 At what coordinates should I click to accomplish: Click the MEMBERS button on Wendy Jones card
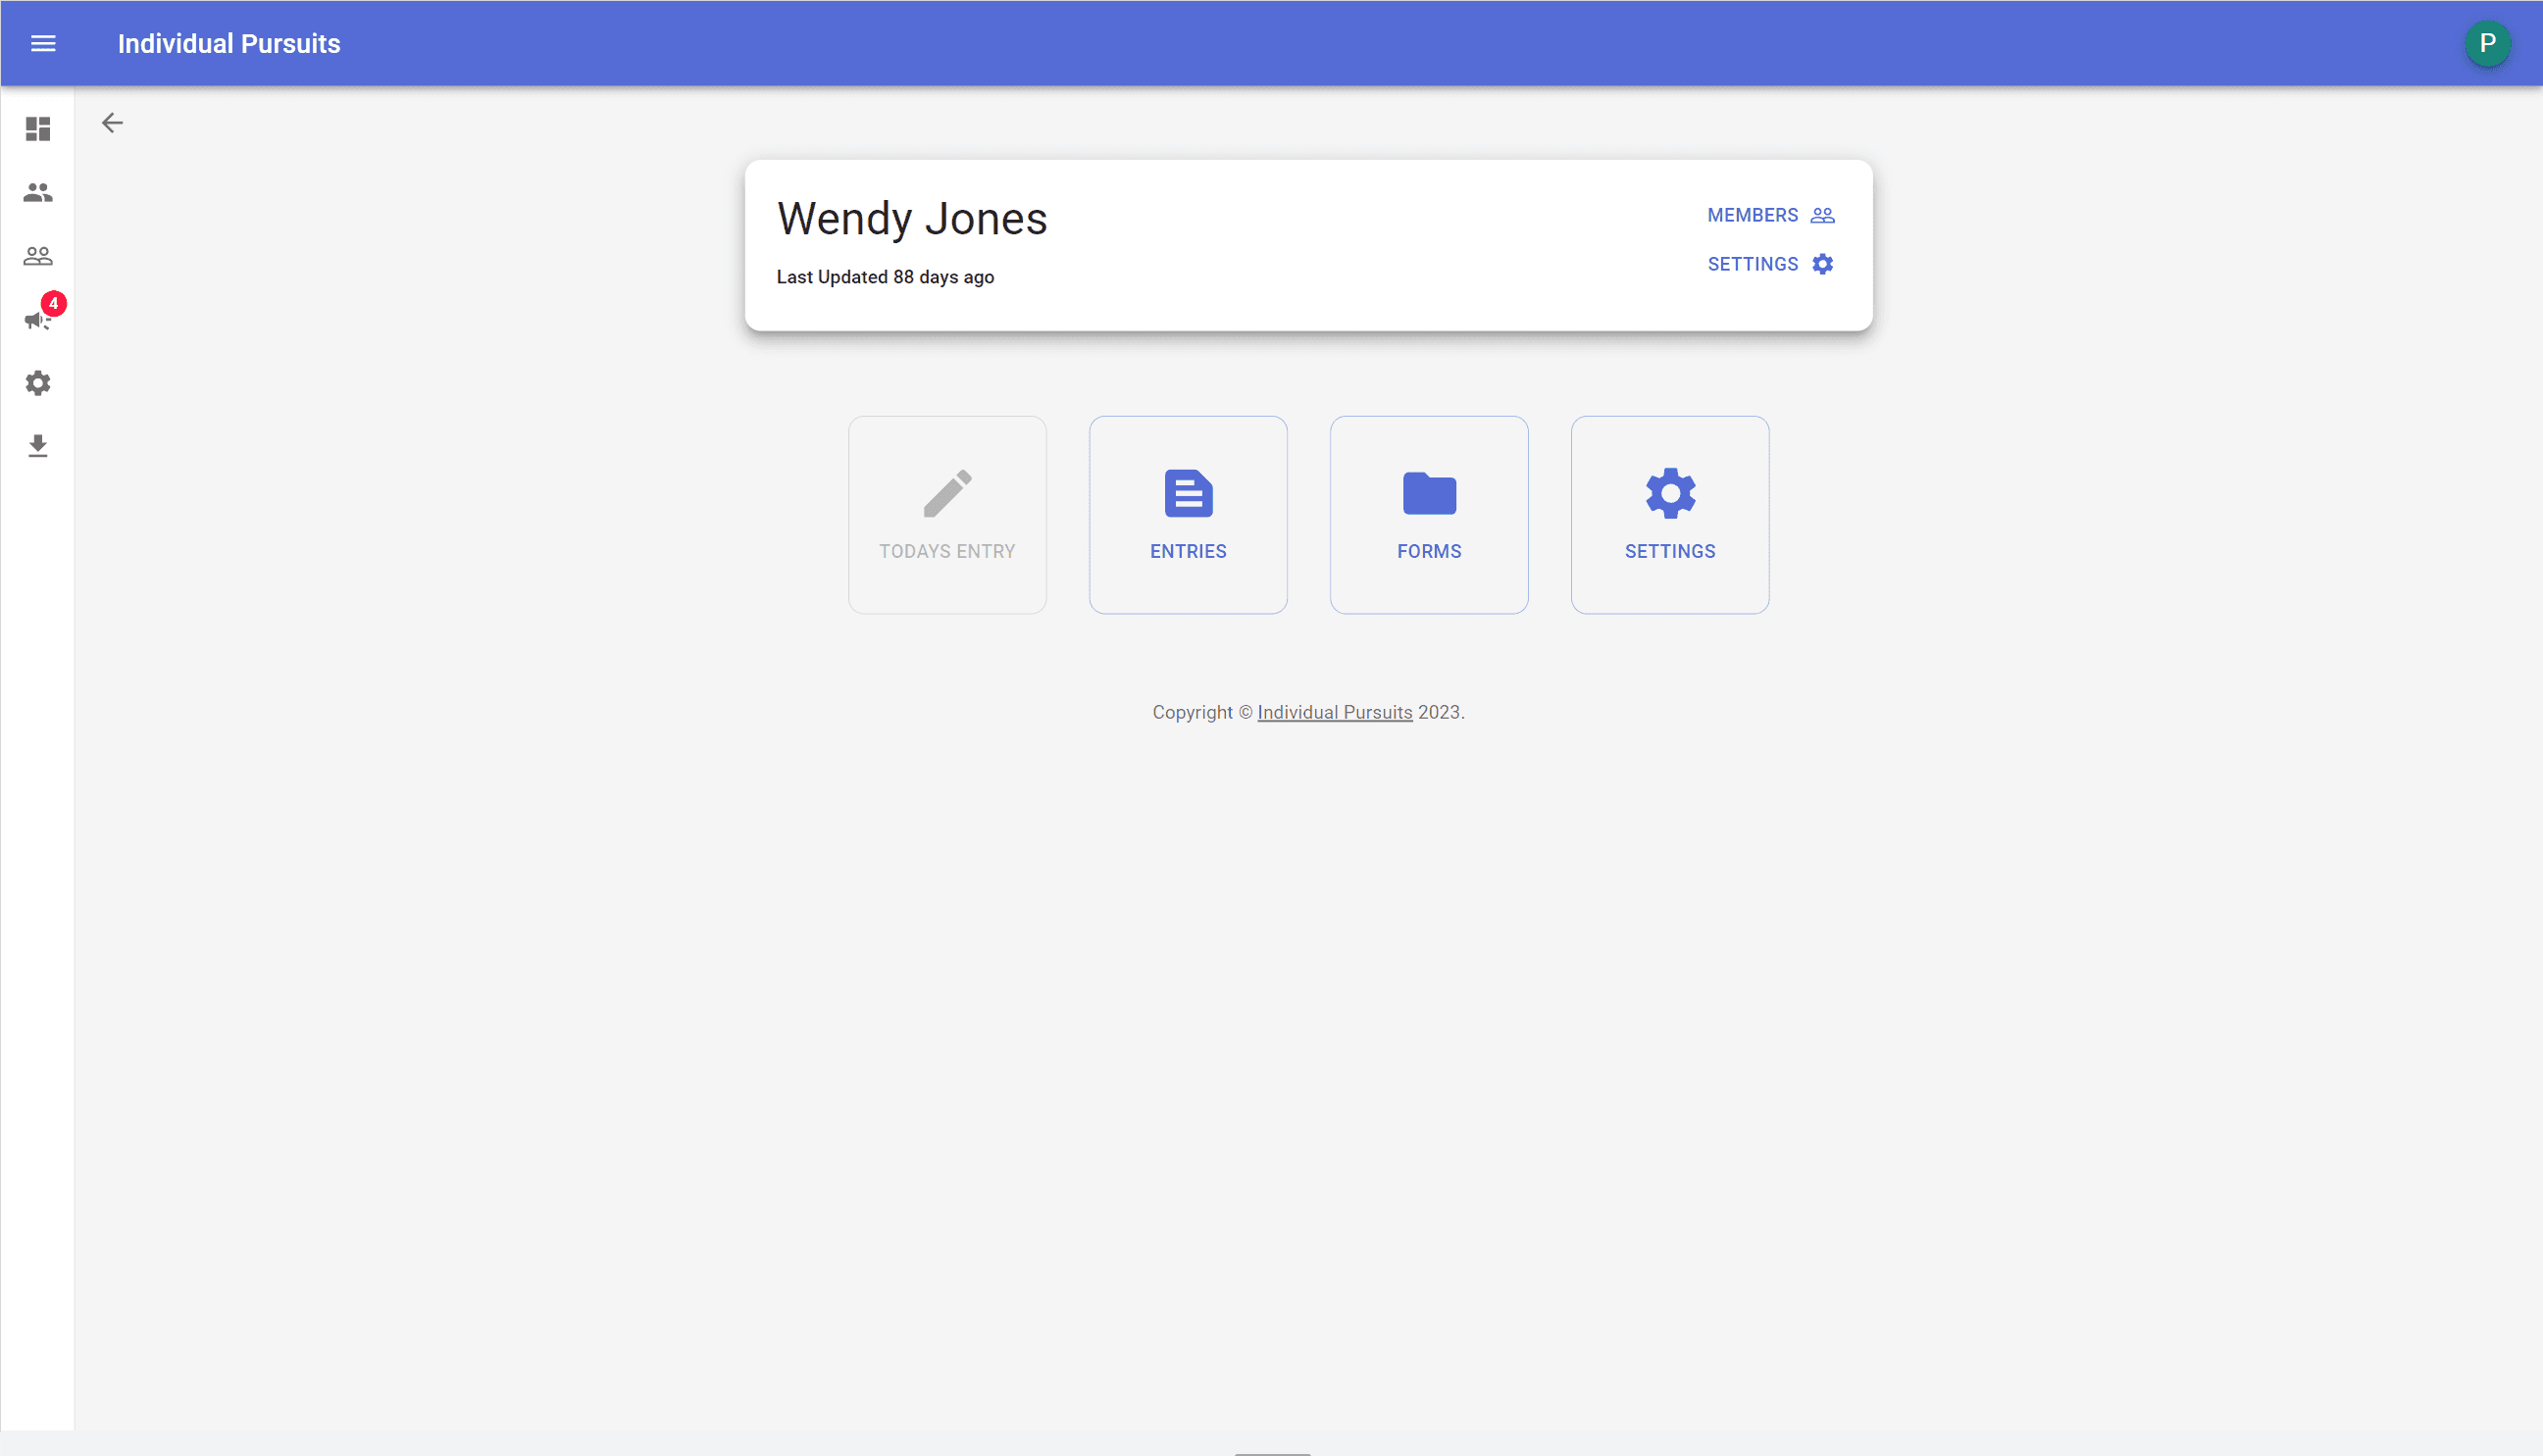click(1770, 215)
